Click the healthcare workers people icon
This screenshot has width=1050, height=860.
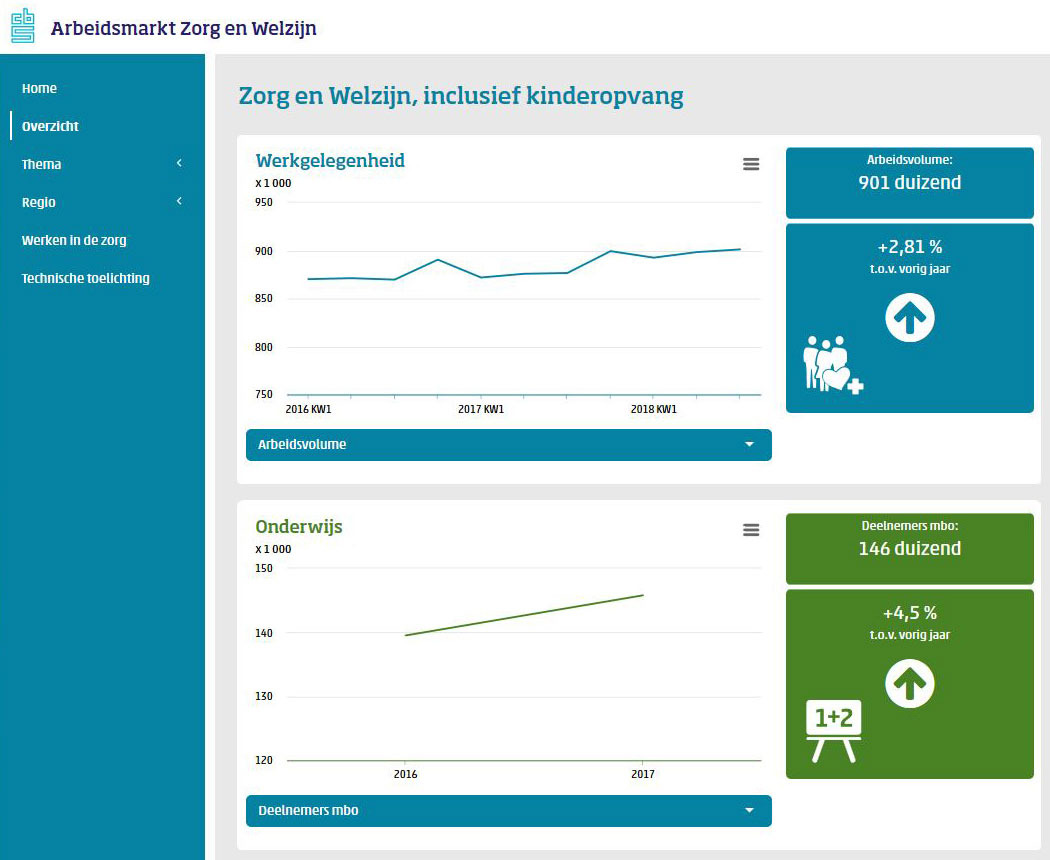tap(832, 365)
